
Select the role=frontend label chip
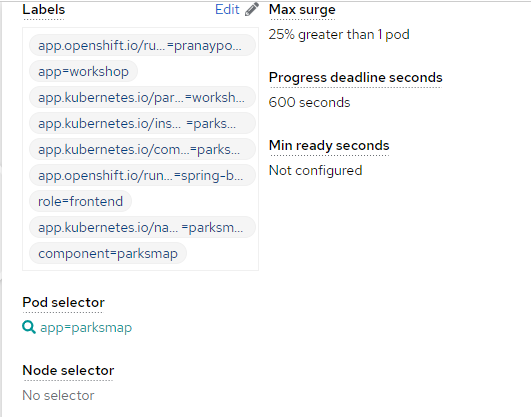pyautogui.click(x=80, y=202)
